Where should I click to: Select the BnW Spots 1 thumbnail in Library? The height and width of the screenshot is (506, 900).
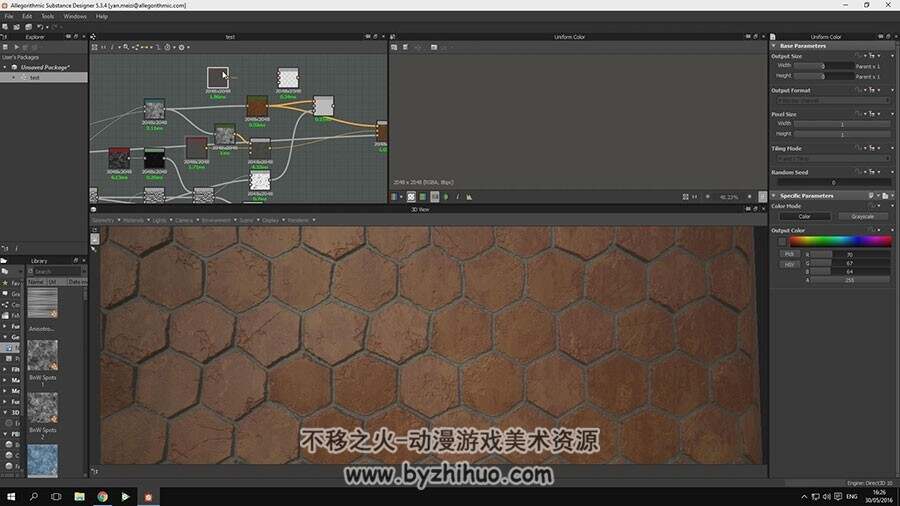pos(42,355)
